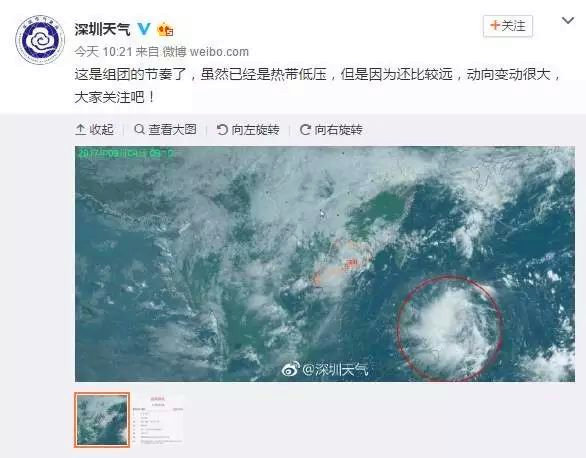Select the first satellite image thumbnail

tap(102, 420)
